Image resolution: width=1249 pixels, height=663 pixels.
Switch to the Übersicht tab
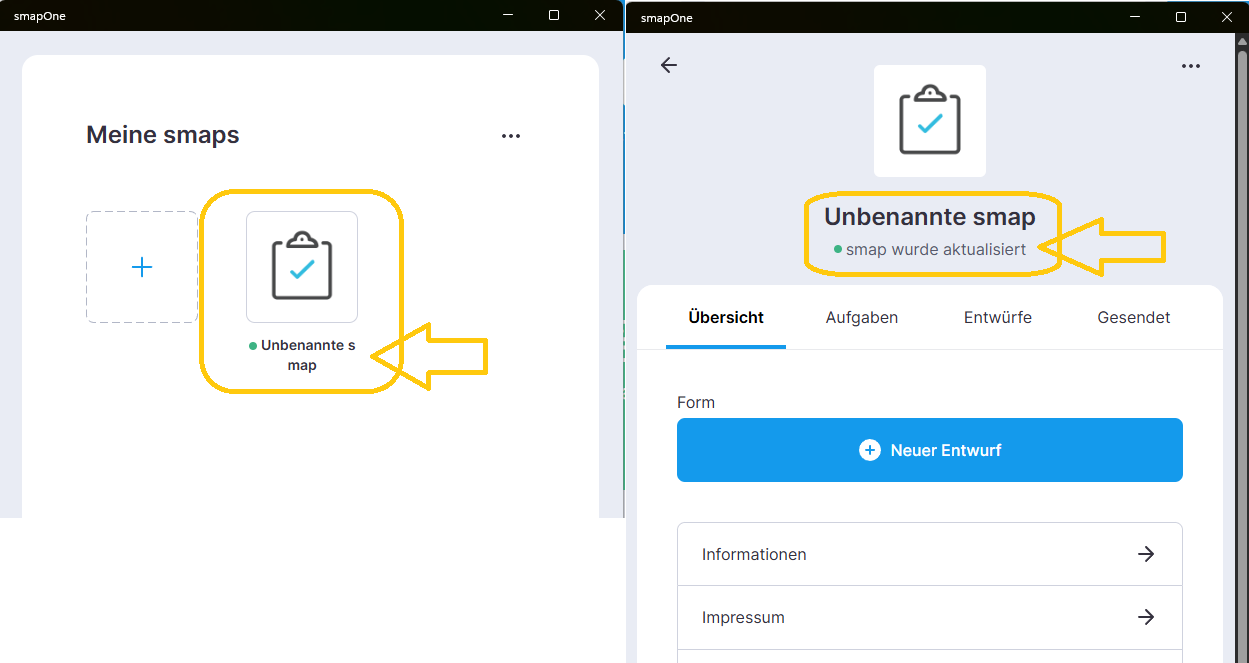tap(726, 318)
